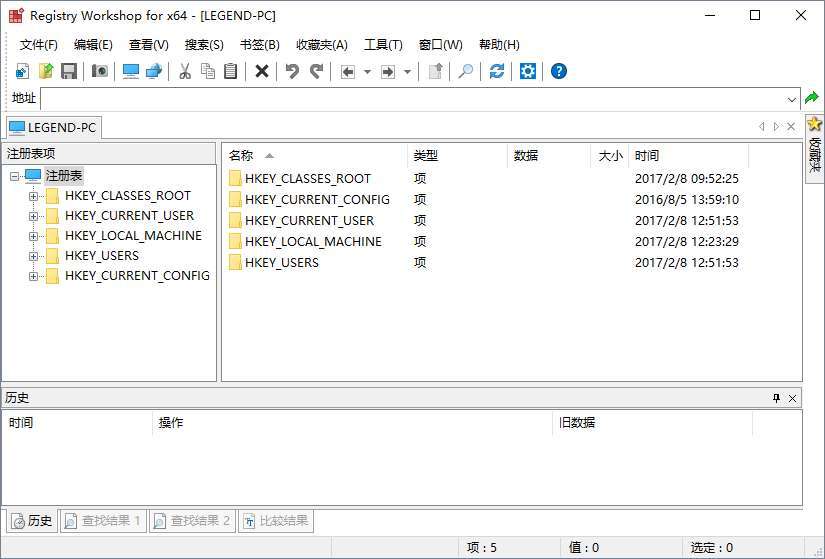Switch to the LEGEND-PC tab
825x559 pixels.
point(53,128)
